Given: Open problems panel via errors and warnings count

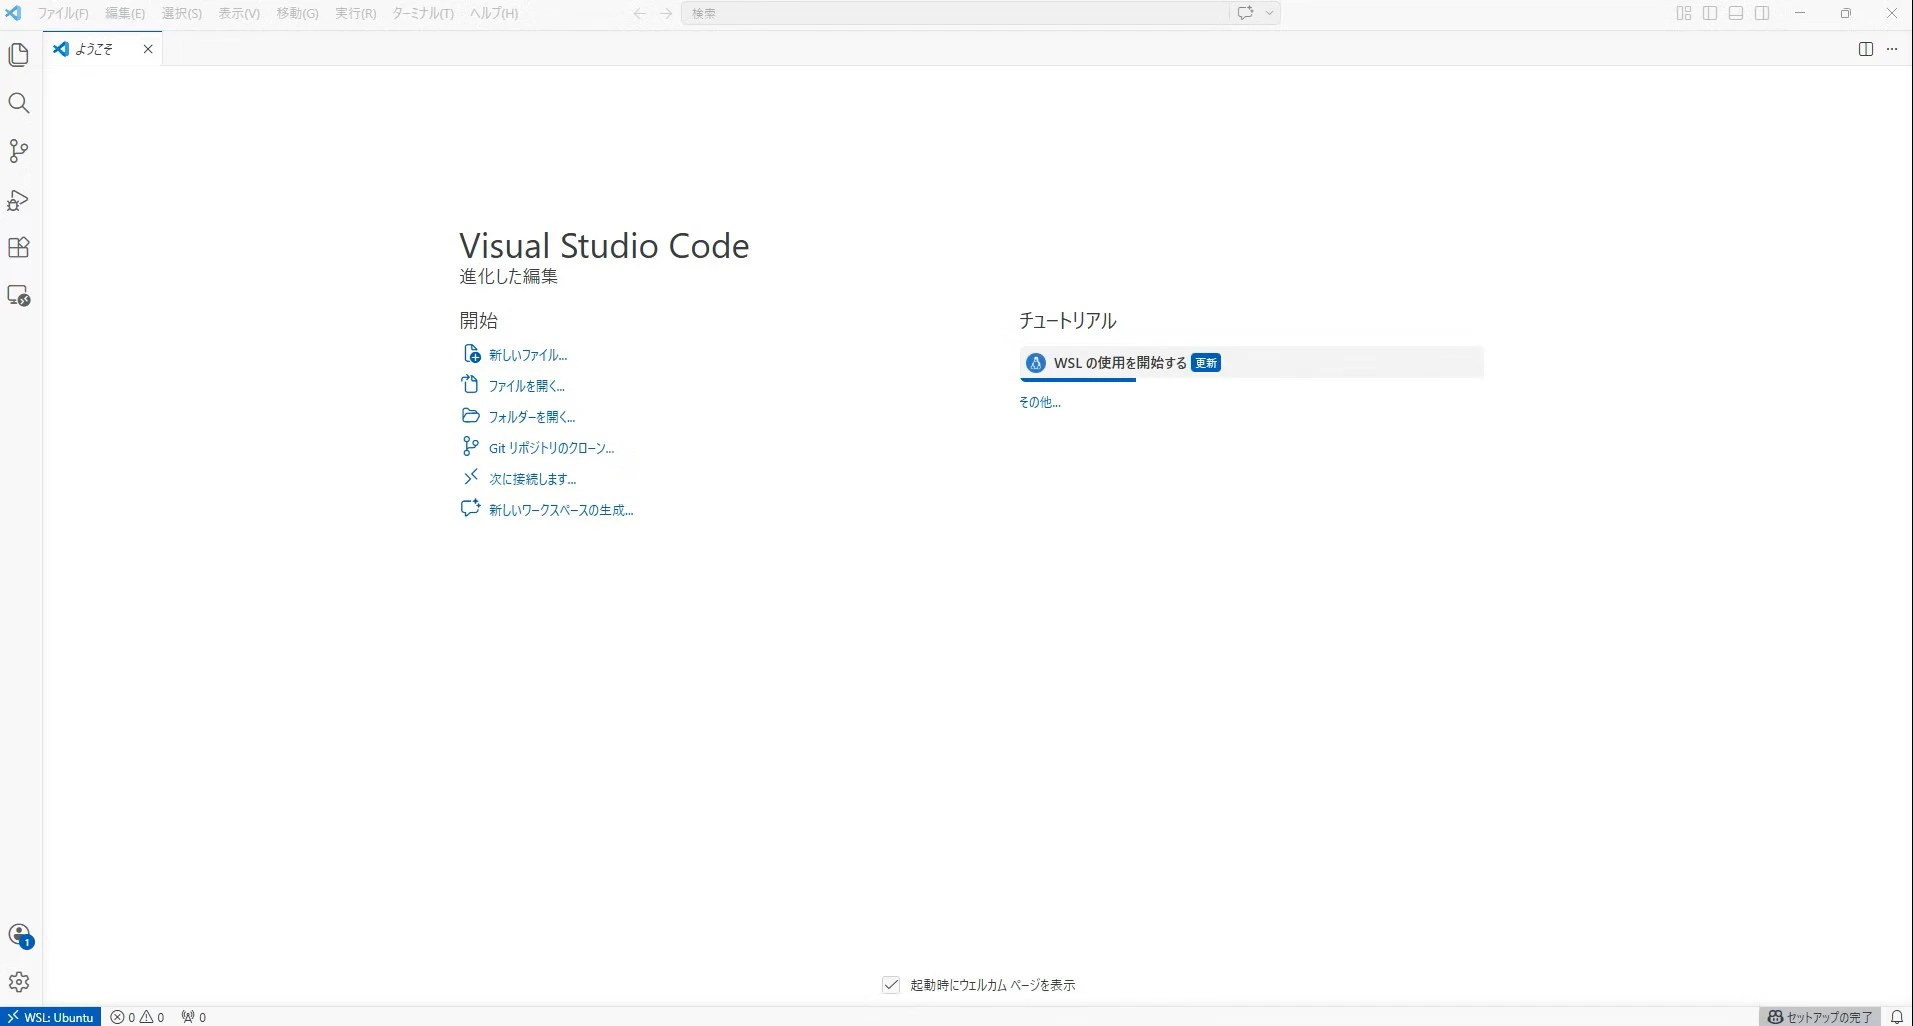Looking at the screenshot, I should point(138,1017).
